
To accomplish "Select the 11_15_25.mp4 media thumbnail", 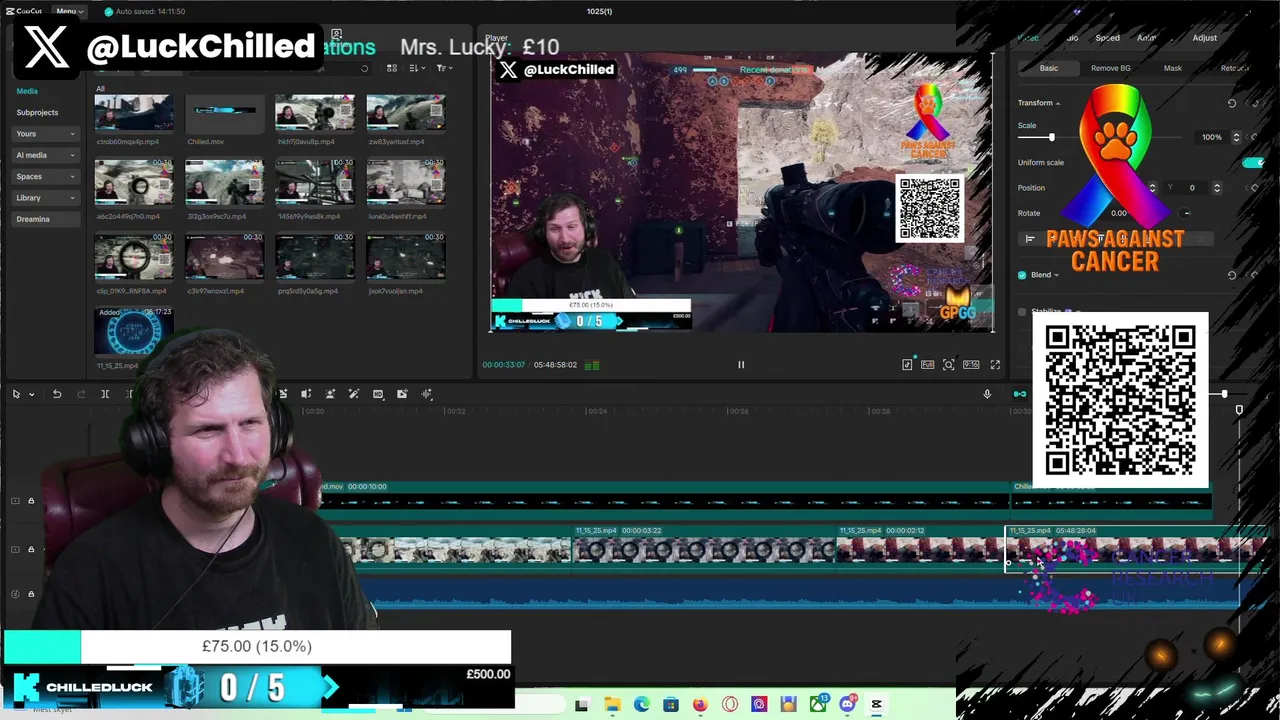I will (x=134, y=331).
